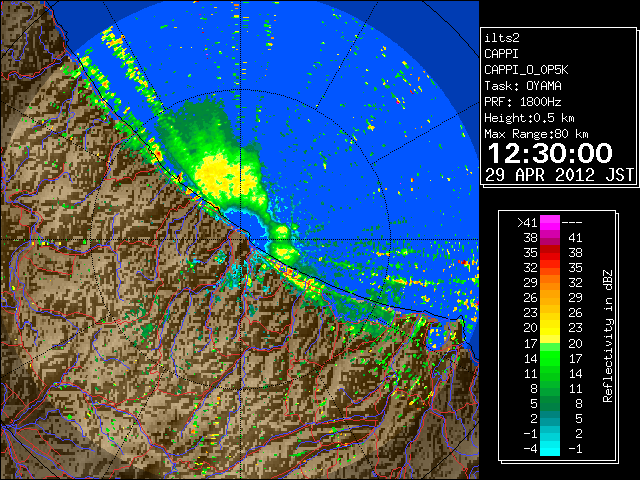This screenshot has width=640, height=480.
Task: Click the Height:0.5 km line
Action: point(529,118)
